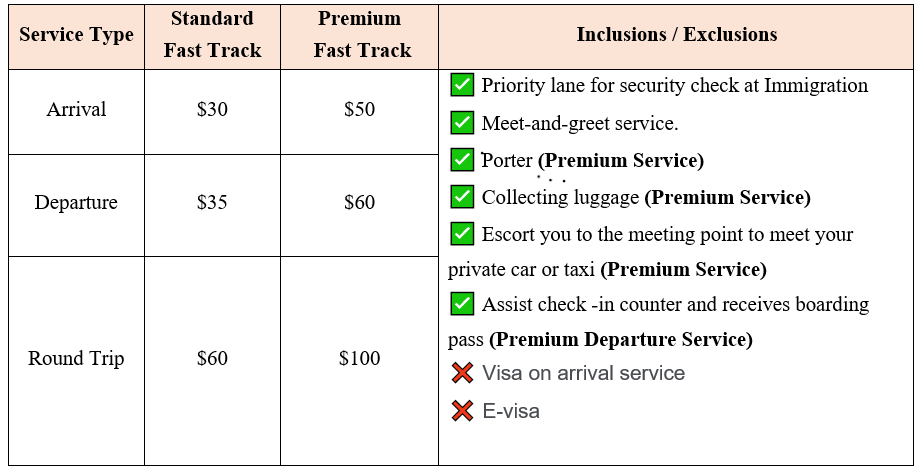Viewport: 920px width, 475px height.
Task: Click the Round Trip row label
Action: click(x=76, y=359)
